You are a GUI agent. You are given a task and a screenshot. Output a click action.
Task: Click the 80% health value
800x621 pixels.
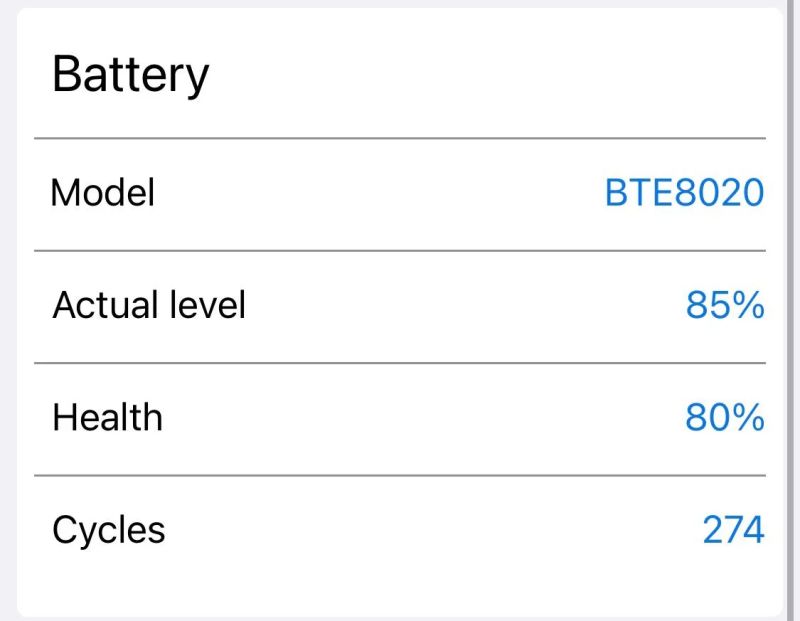[x=725, y=417]
